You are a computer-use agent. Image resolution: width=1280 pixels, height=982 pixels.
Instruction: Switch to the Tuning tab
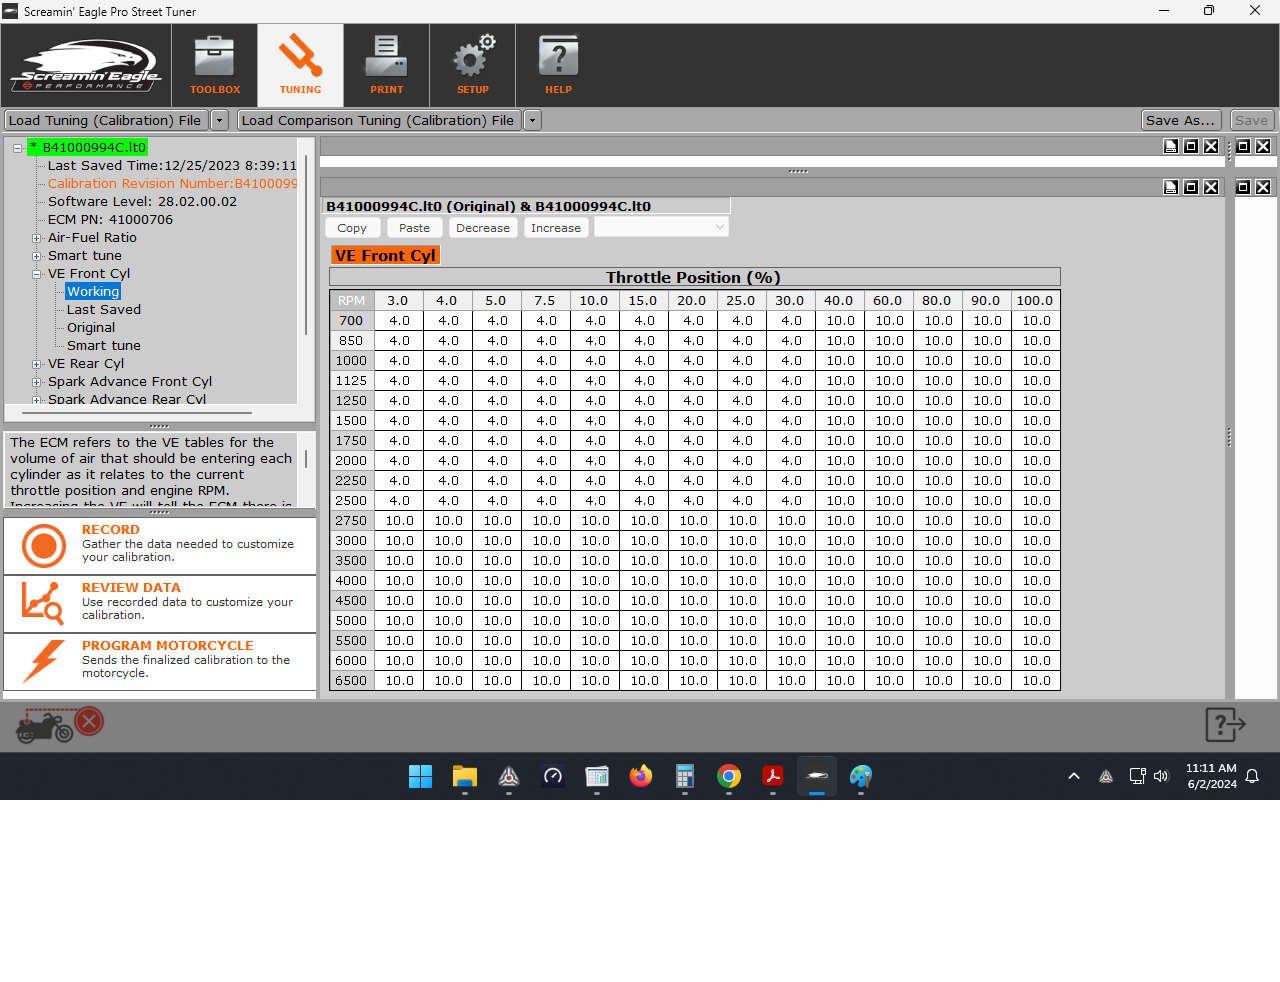click(x=300, y=65)
